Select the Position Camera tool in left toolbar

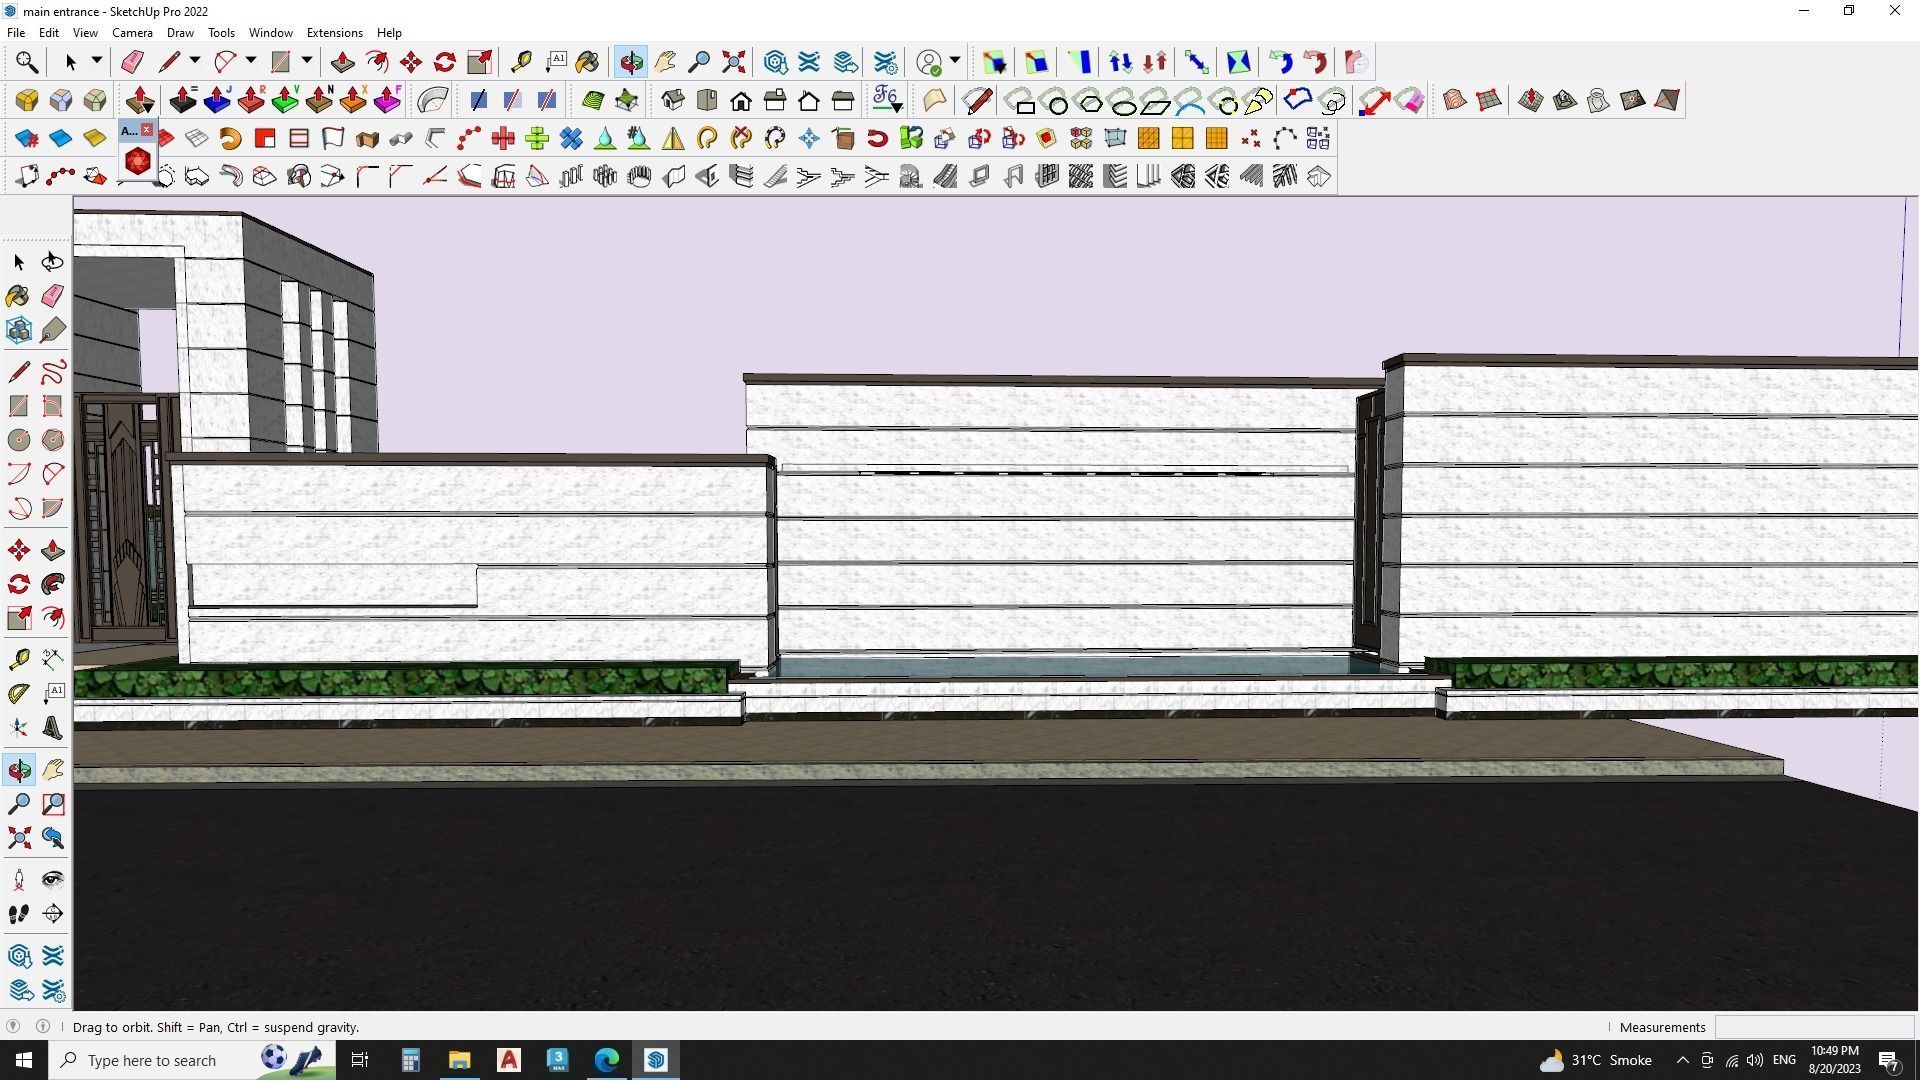point(19,880)
